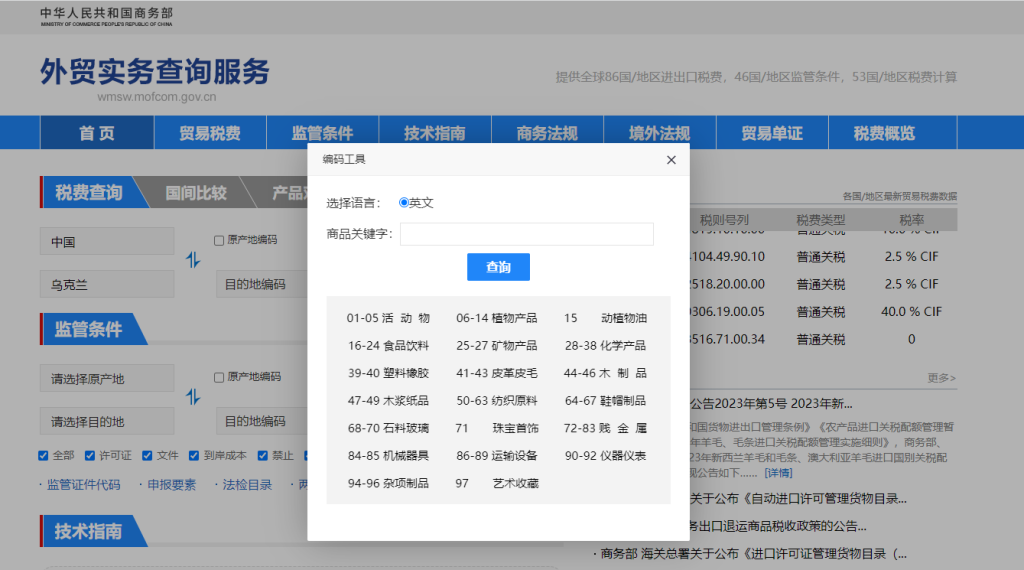Choose category 71 珠宝首饰
The image size is (1024, 570).
tap(496, 428)
